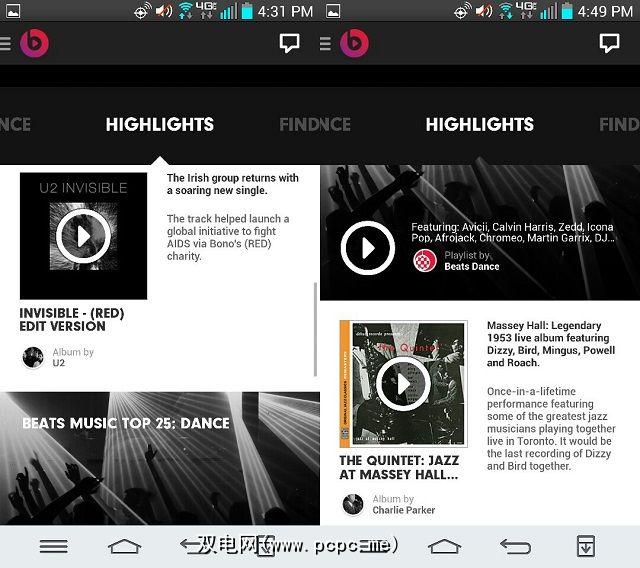640x568 pixels.
Task: Tap the Home button on the right nav bar
Action: [x=444, y=546]
